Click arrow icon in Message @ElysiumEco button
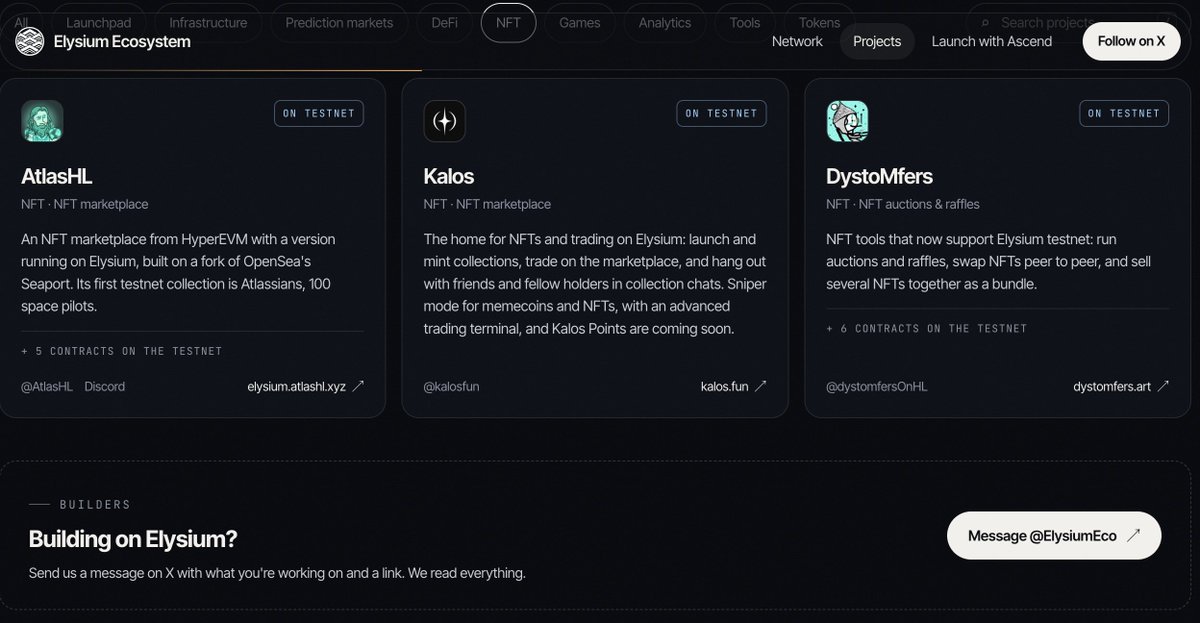This screenshot has height=623, width=1200. click(x=1133, y=536)
